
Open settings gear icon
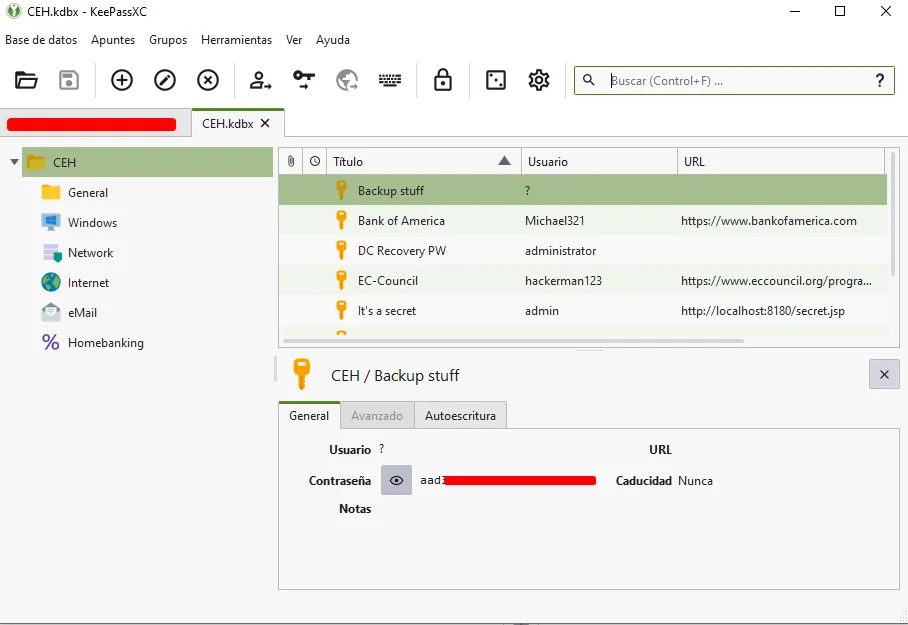tap(539, 80)
